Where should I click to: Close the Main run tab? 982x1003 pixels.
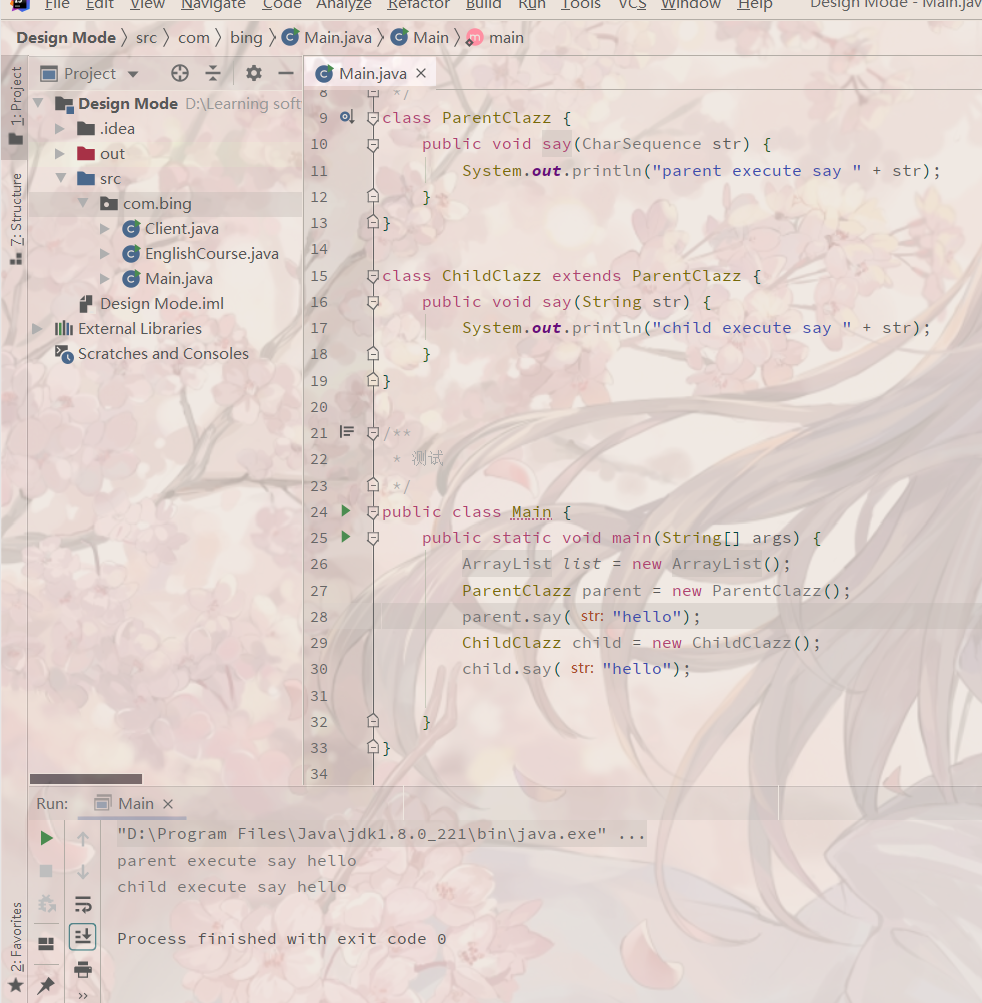tap(168, 804)
